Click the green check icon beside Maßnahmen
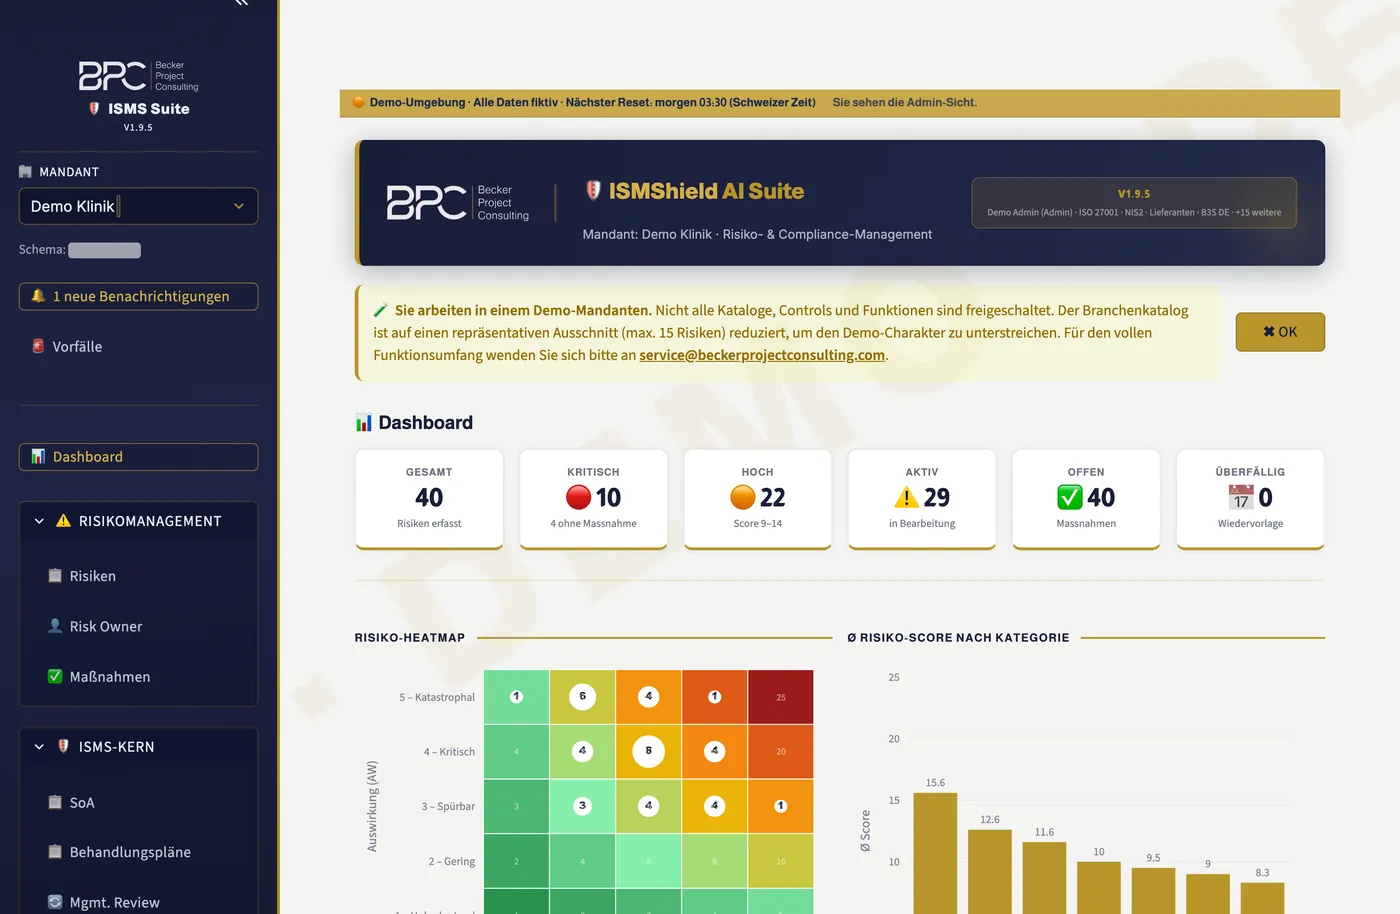The image size is (1400, 914). coord(55,676)
